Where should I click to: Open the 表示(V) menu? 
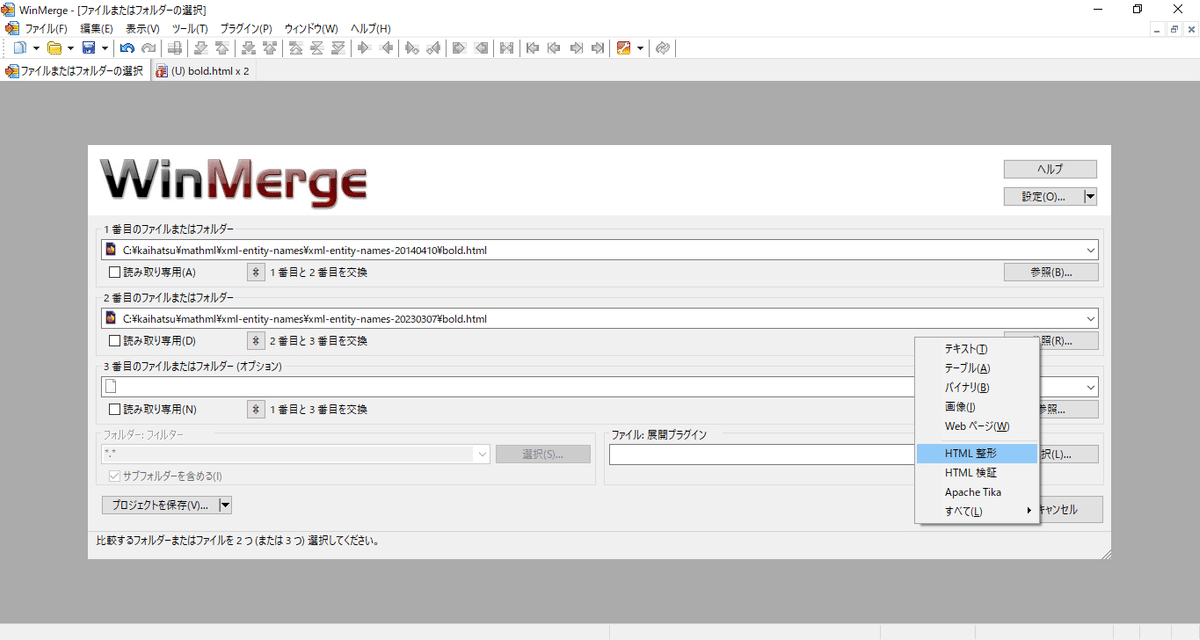(x=142, y=28)
